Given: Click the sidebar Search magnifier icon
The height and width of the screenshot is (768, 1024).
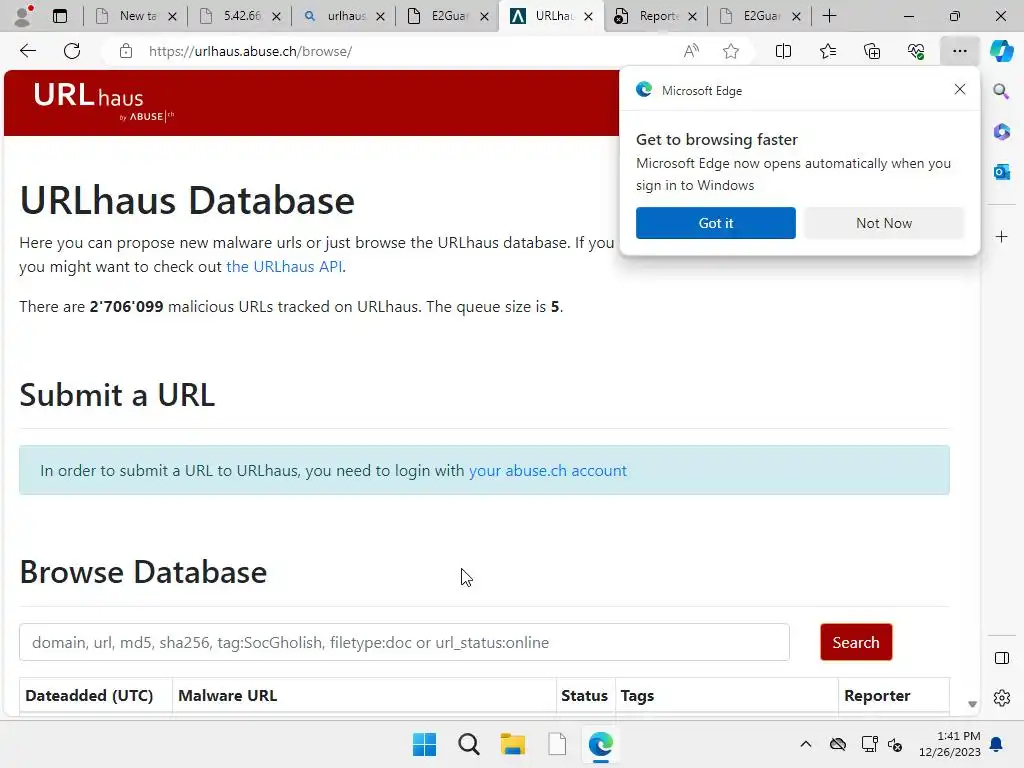Looking at the screenshot, I should 1001,91.
